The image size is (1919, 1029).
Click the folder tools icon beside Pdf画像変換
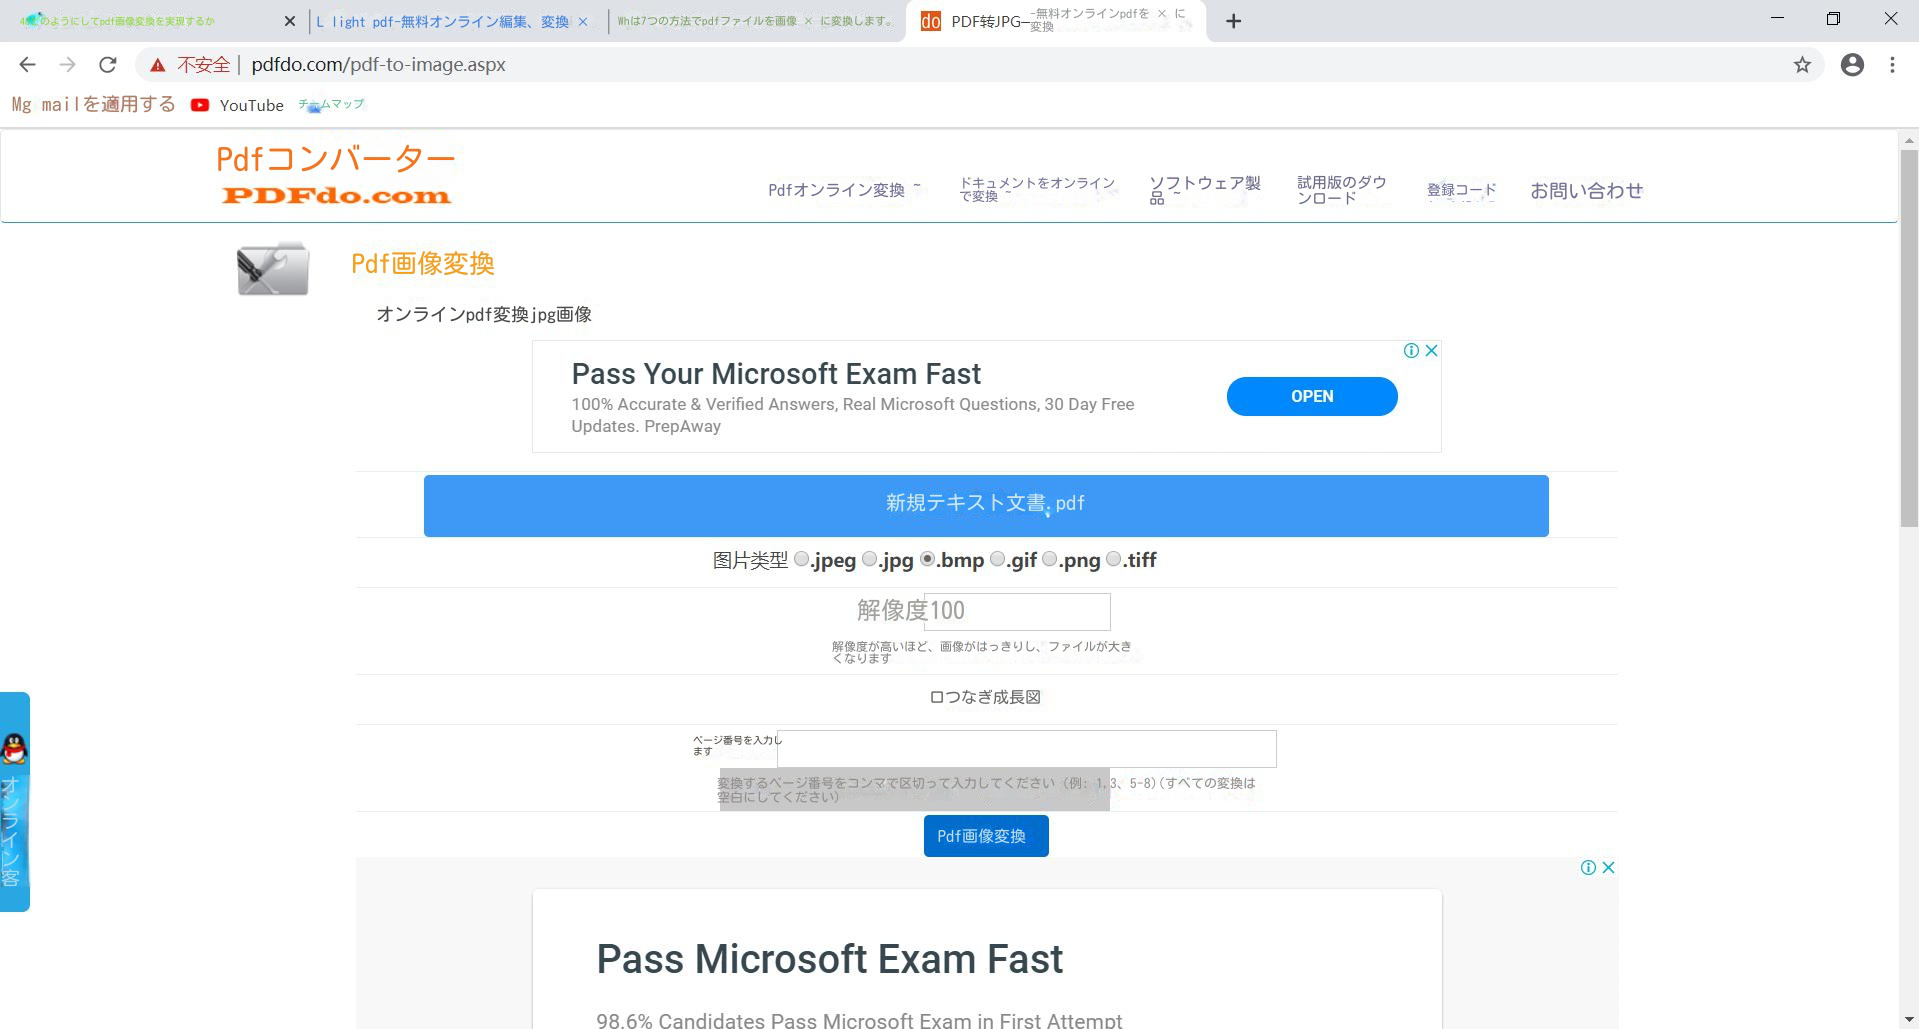273,268
